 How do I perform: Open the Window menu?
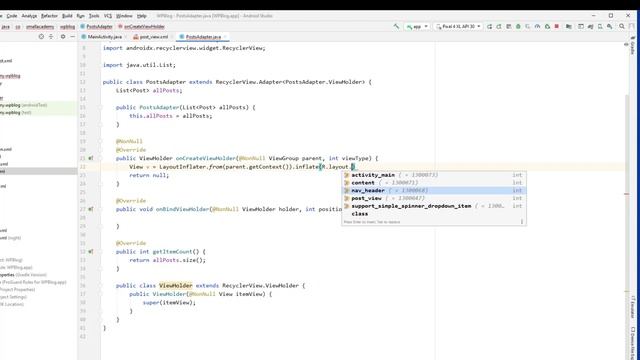point(124,16)
